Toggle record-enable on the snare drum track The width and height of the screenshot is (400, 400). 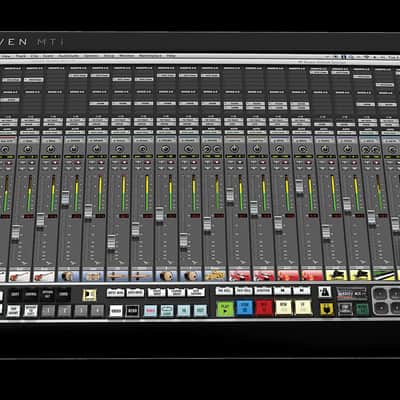101,162
